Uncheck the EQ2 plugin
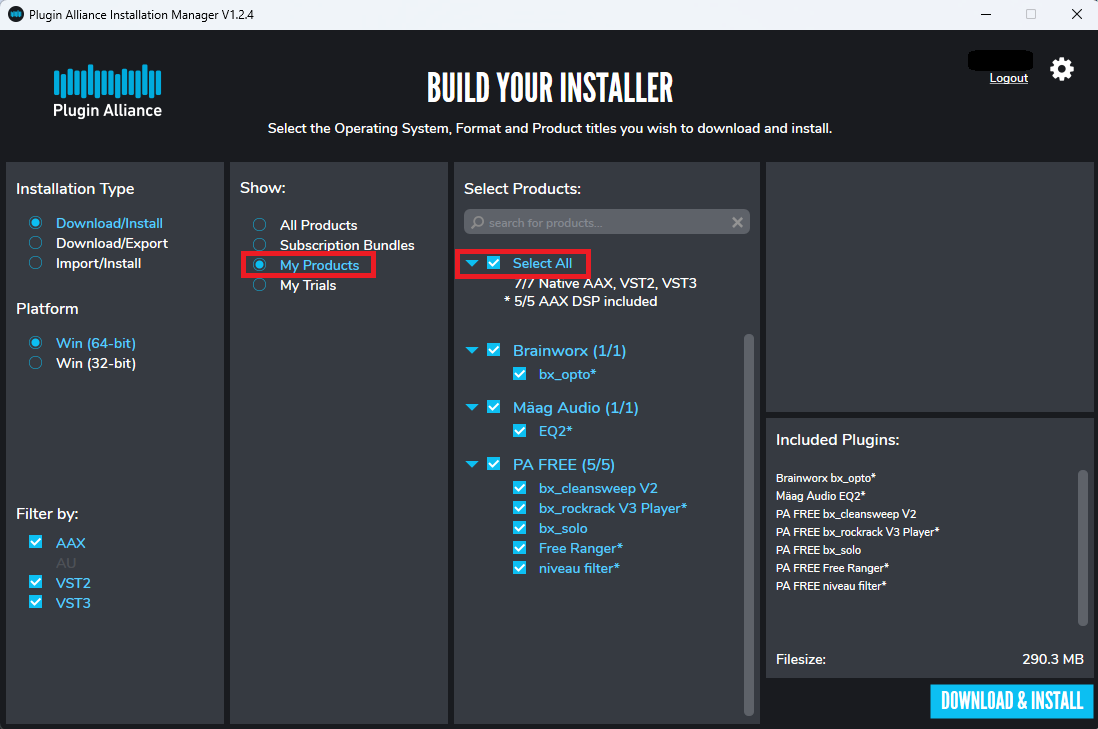 (520, 430)
